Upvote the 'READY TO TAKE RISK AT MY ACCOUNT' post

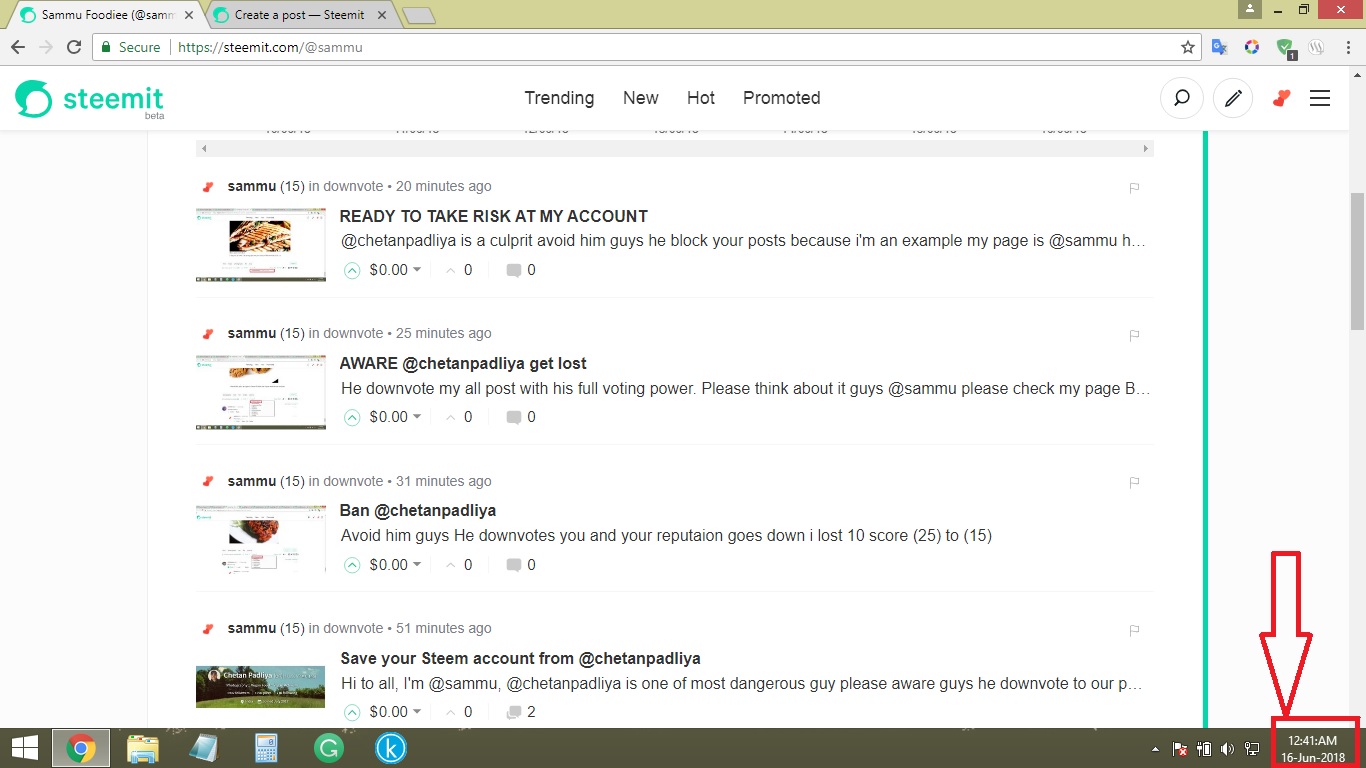click(x=352, y=270)
